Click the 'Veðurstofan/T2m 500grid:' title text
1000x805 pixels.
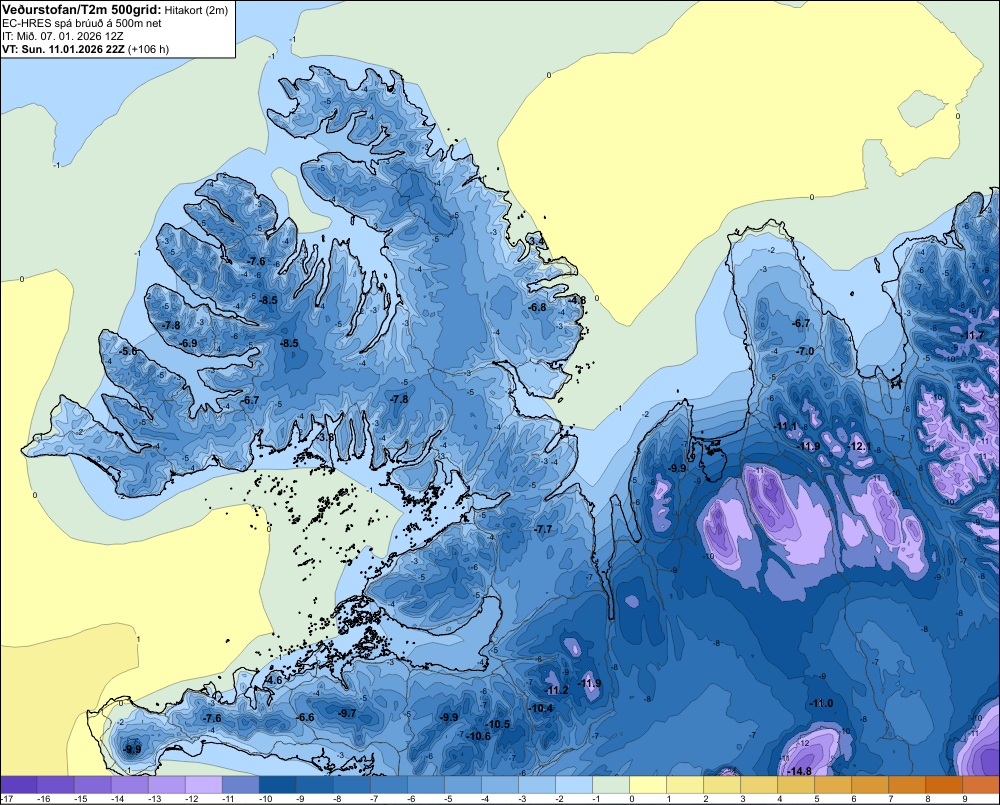tap(82, 10)
